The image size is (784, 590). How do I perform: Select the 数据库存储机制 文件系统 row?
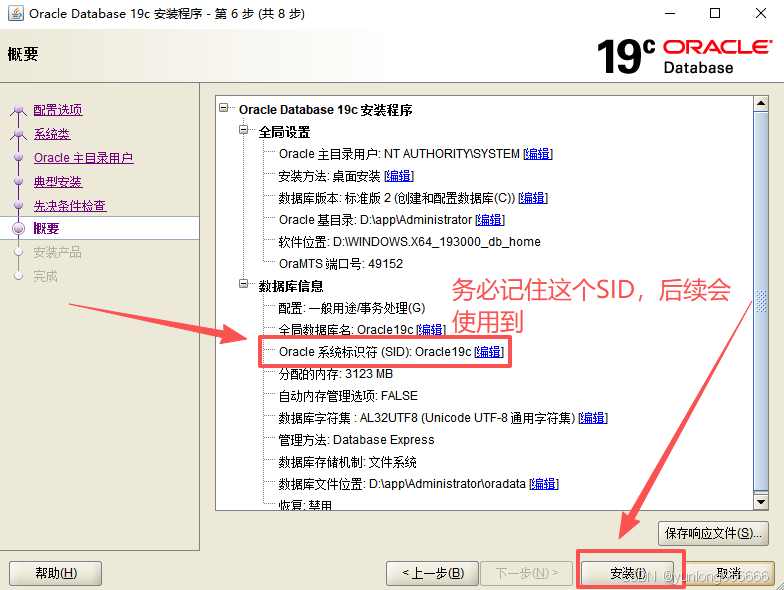(348, 462)
